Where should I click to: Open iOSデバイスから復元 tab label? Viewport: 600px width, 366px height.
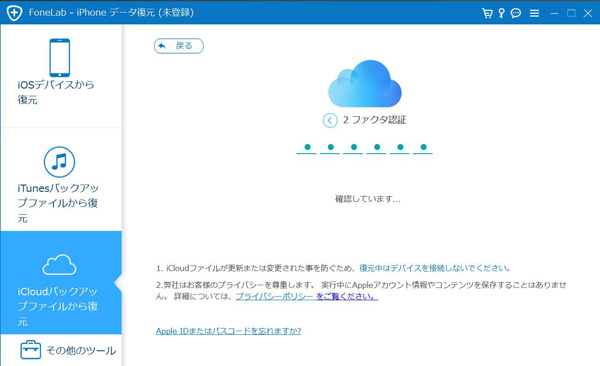coord(56,92)
